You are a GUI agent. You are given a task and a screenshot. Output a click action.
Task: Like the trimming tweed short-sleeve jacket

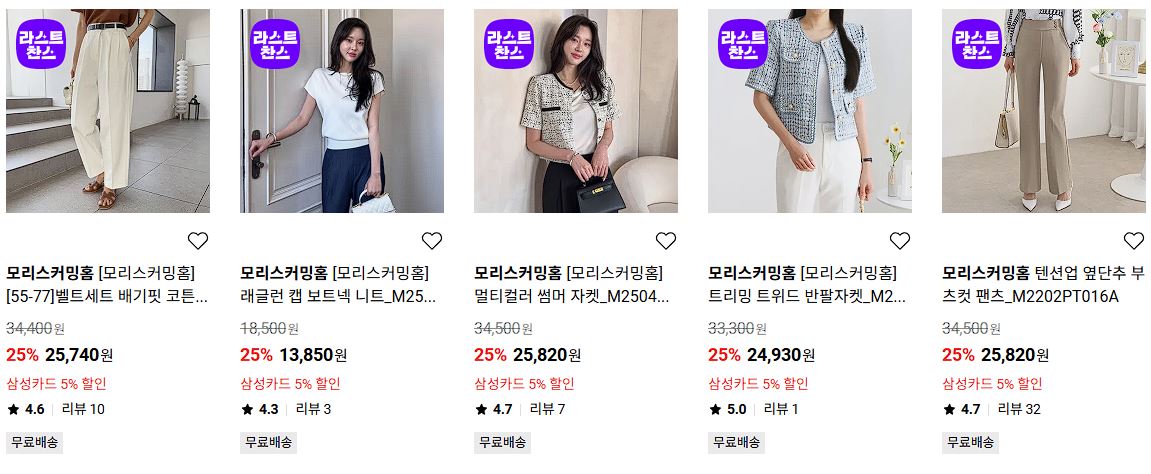point(900,240)
